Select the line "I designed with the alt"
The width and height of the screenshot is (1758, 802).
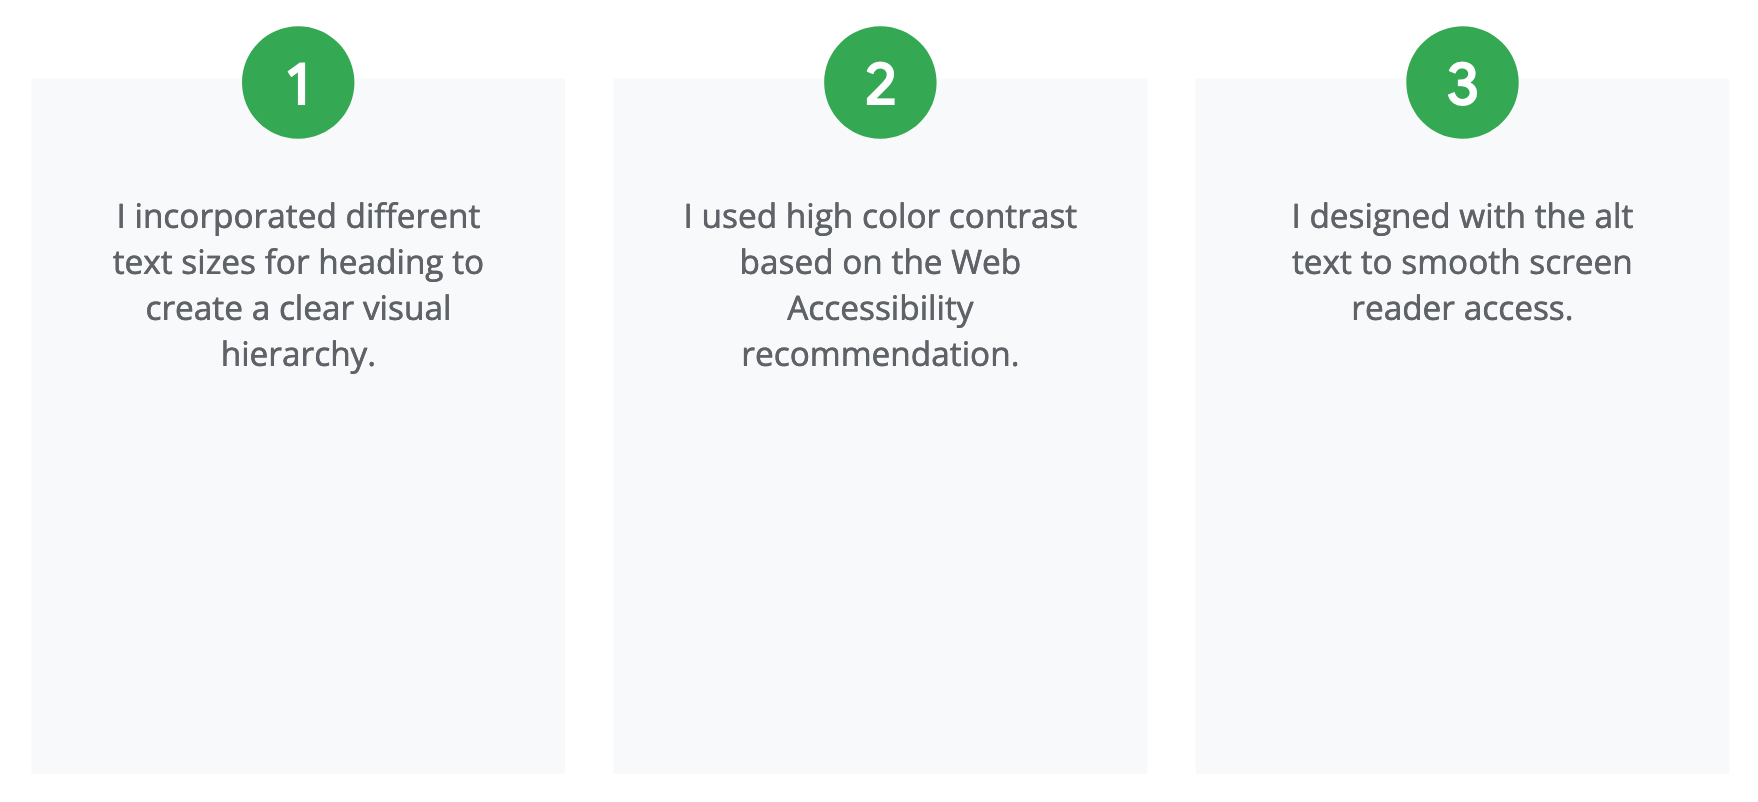1462,217
